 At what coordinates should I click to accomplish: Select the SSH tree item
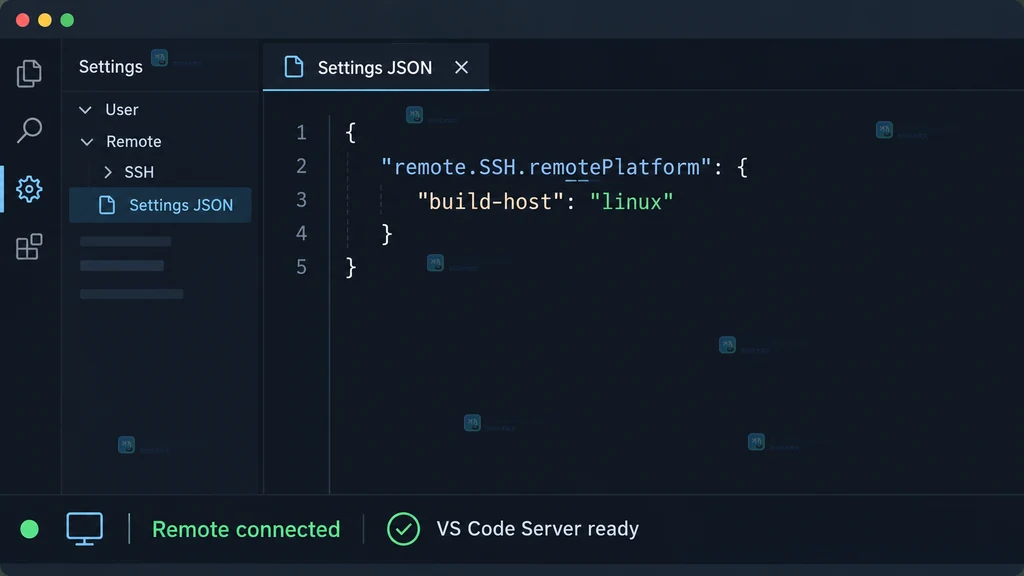[139, 172]
